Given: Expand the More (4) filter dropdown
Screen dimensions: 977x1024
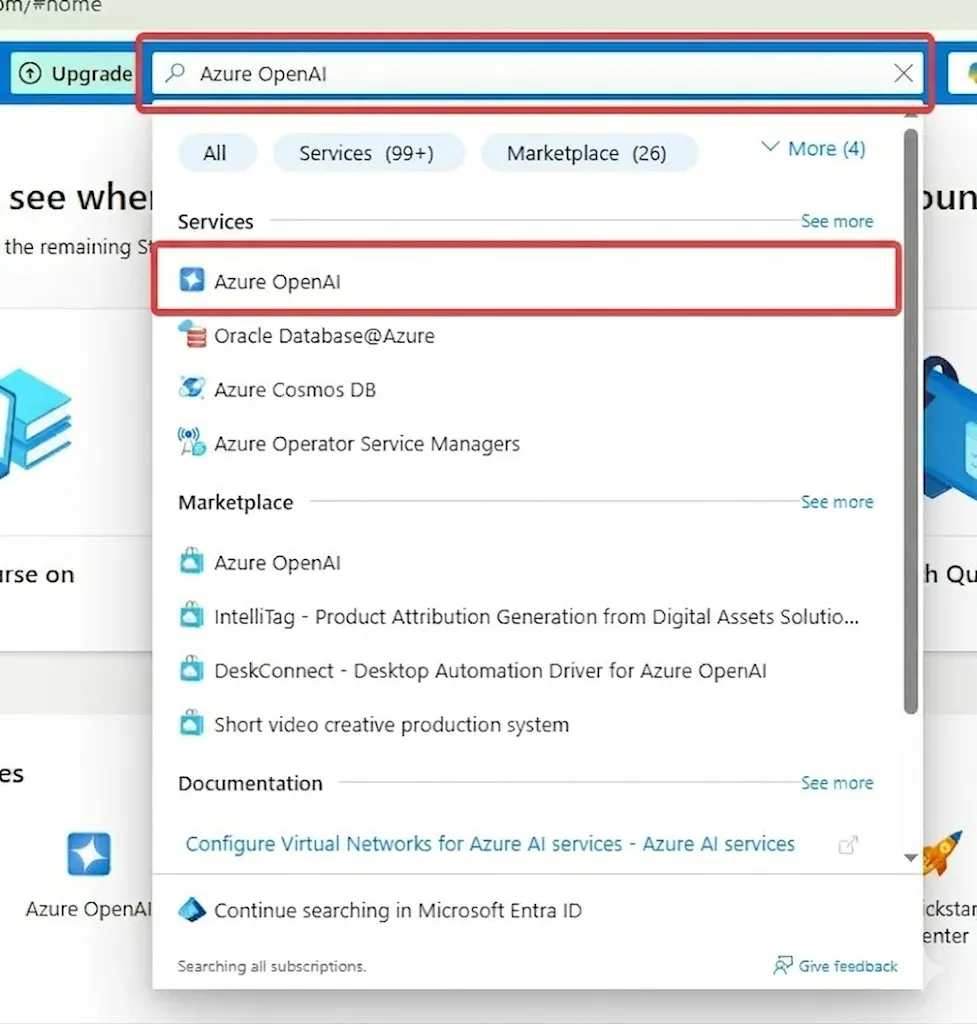Looking at the screenshot, I should [x=814, y=149].
